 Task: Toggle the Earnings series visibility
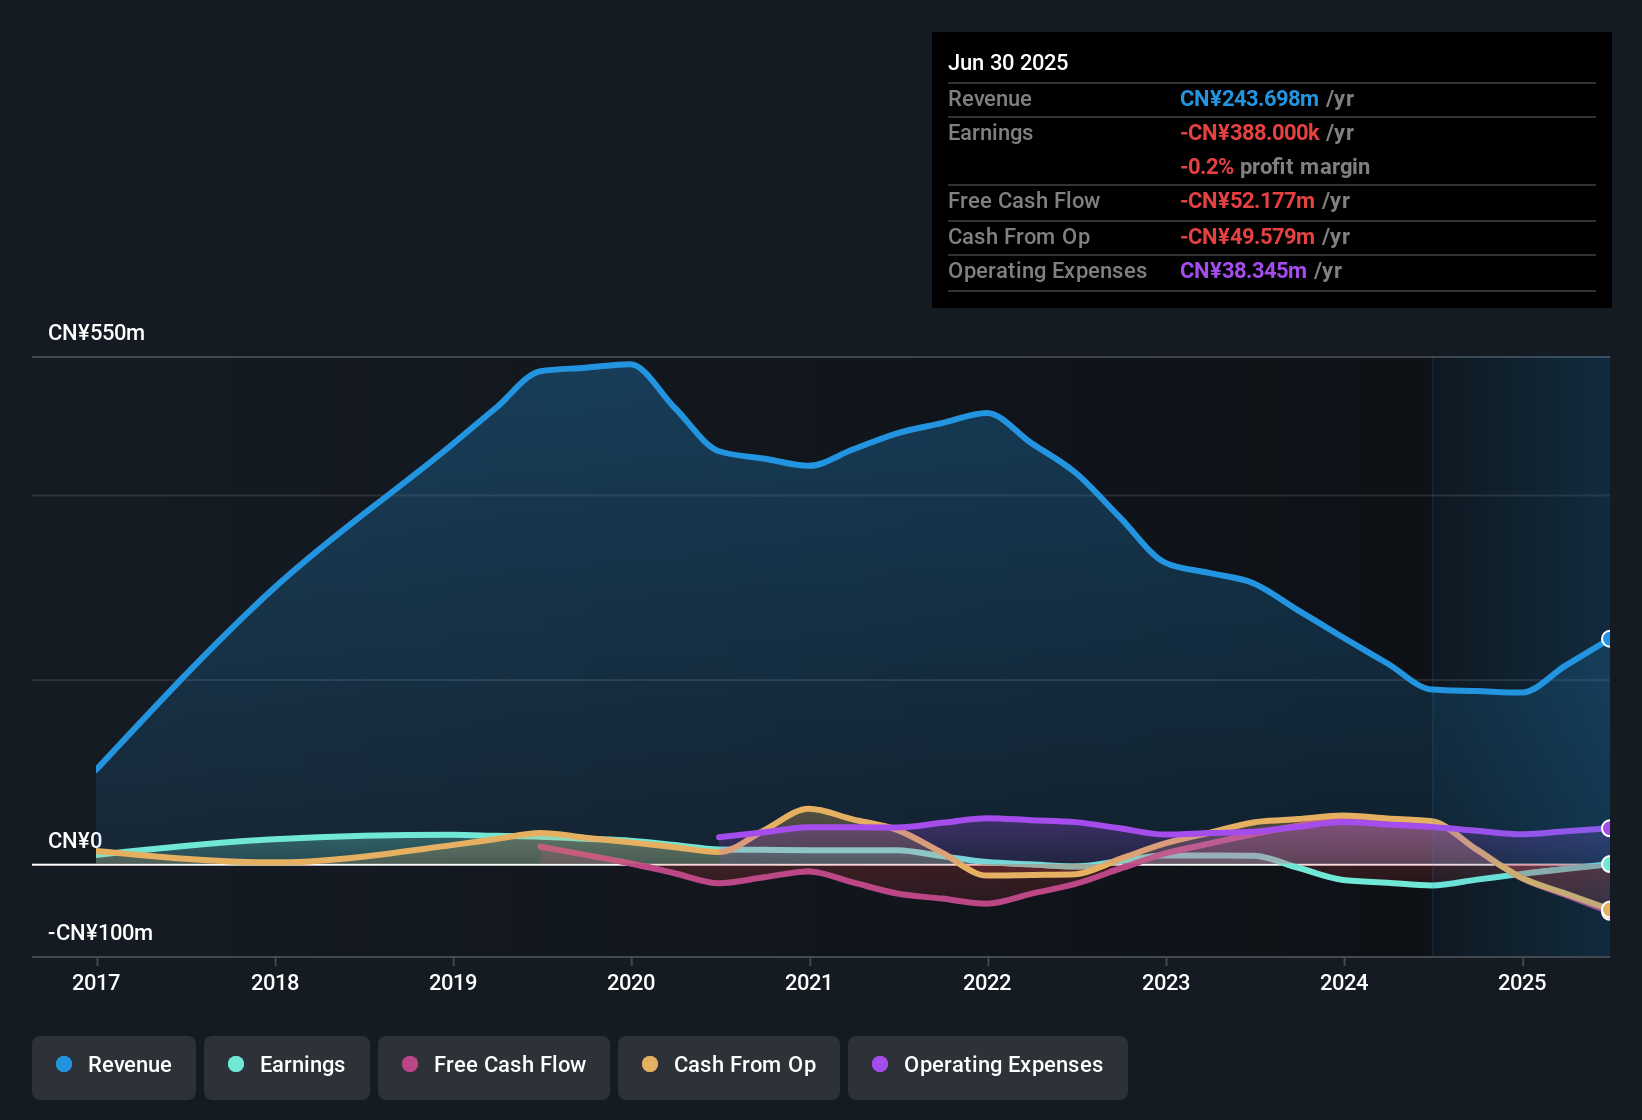tap(287, 1065)
